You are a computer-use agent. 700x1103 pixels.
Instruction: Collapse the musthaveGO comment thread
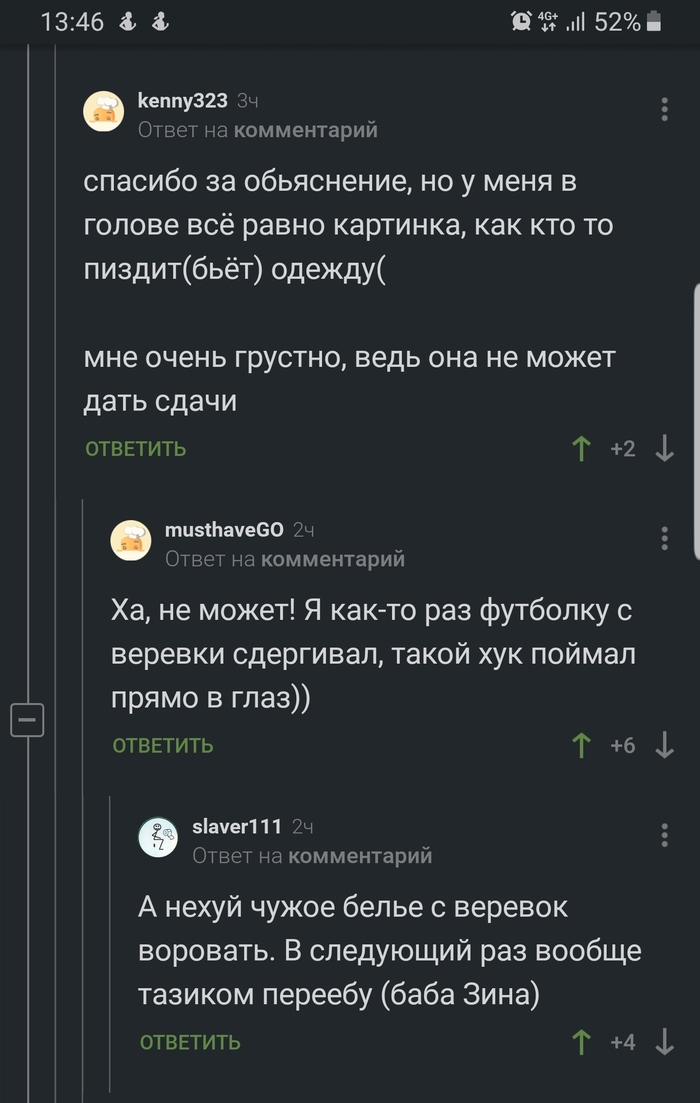(28, 718)
